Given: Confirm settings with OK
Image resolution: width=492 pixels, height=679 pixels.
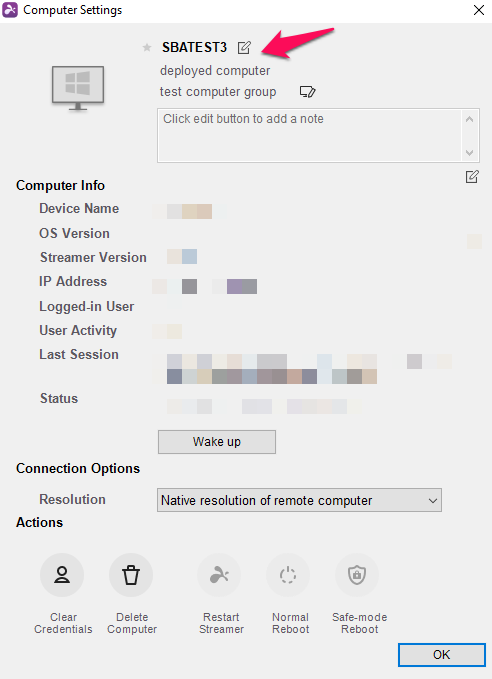Looking at the screenshot, I should (x=442, y=654).
